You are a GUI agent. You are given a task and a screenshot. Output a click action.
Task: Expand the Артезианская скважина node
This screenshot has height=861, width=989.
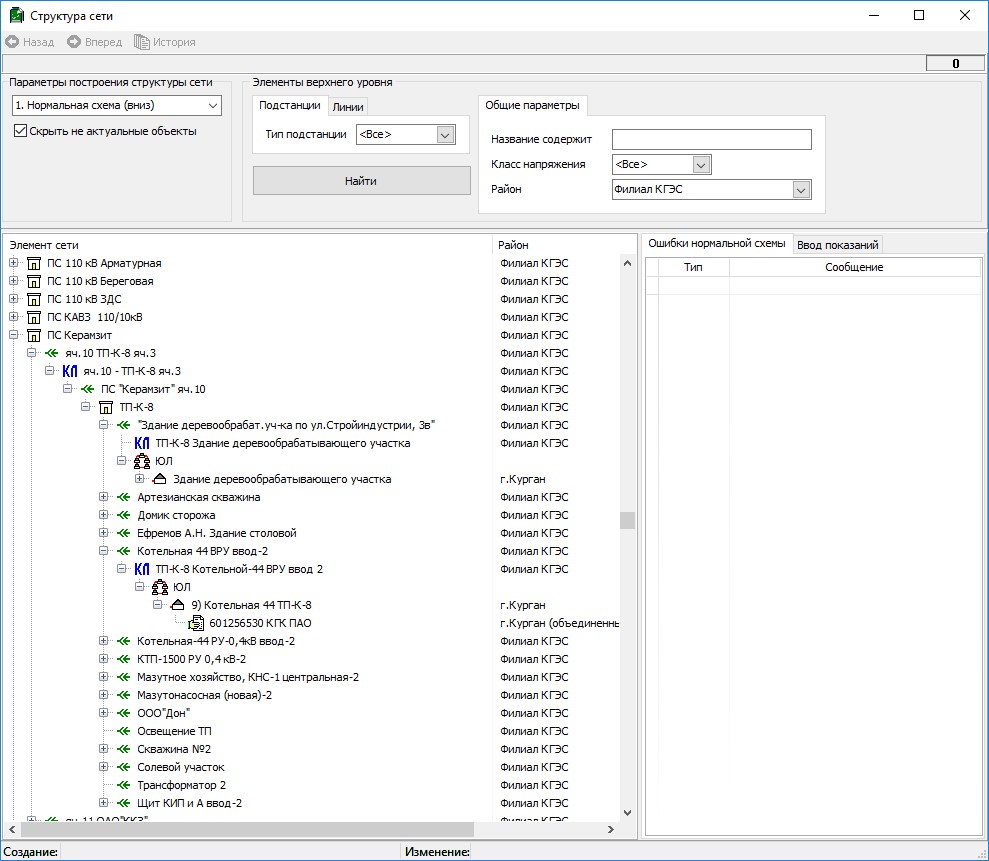103,497
